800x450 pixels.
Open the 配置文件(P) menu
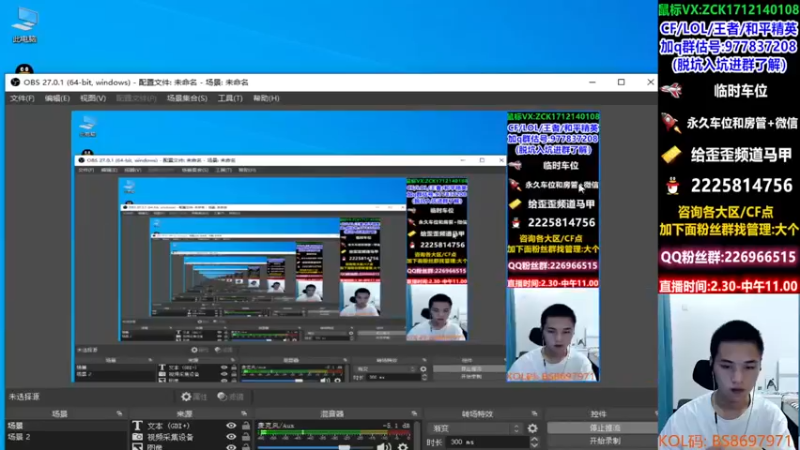click(x=136, y=98)
